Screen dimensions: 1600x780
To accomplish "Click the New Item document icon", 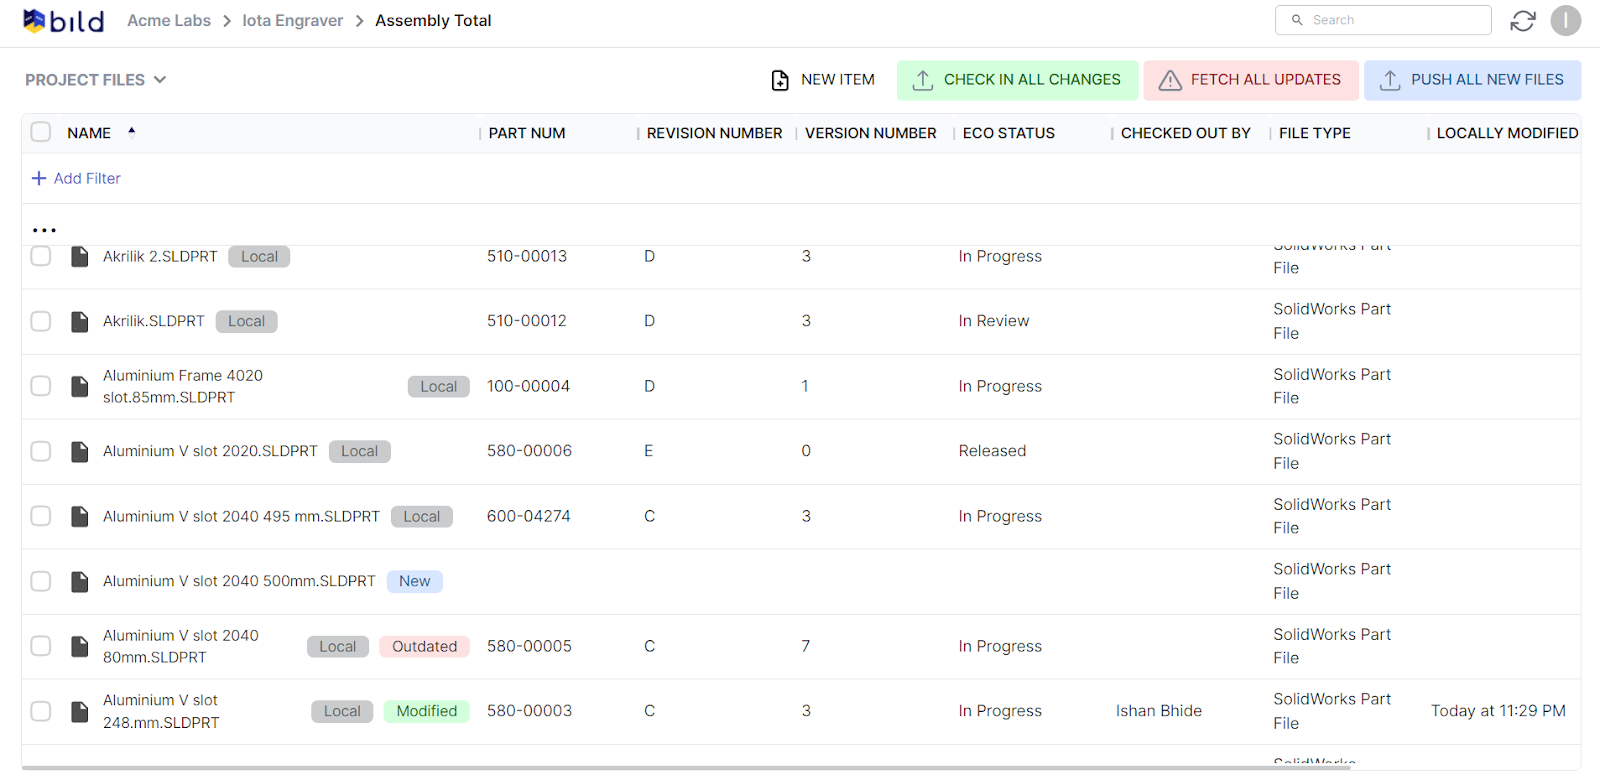I will (780, 80).
